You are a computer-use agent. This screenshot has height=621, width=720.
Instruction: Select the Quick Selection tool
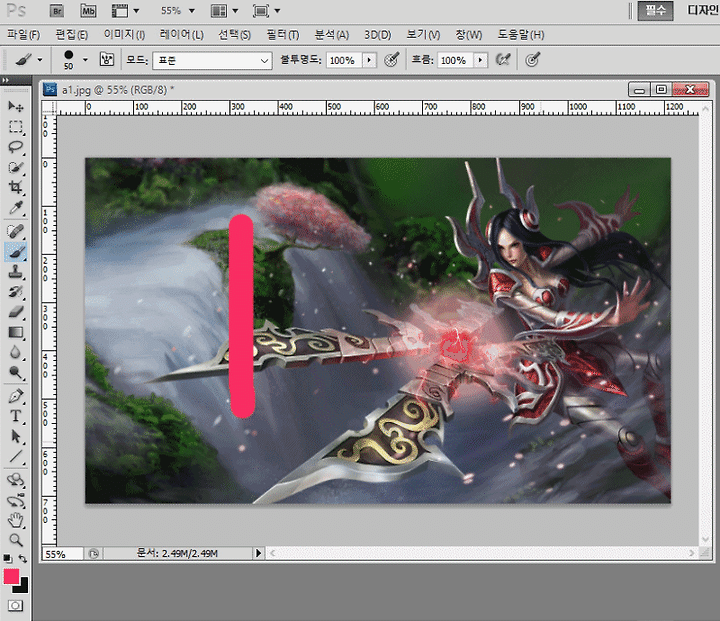(16, 167)
